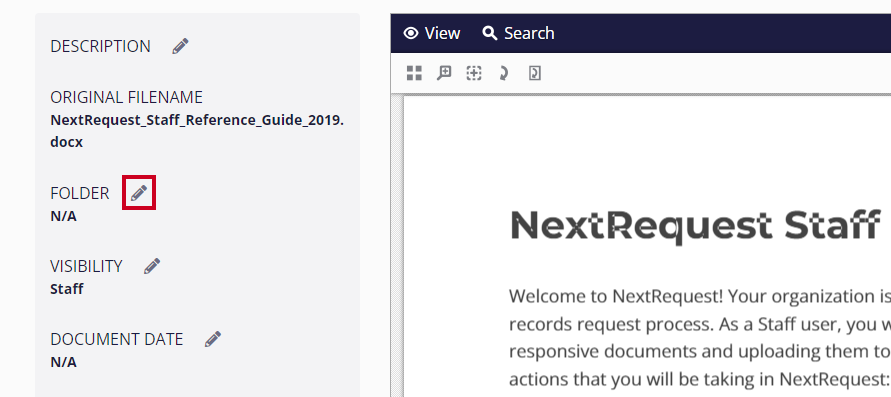891x397 pixels.
Task: Click the DESCRIPTION label
Action: [x=101, y=47]
